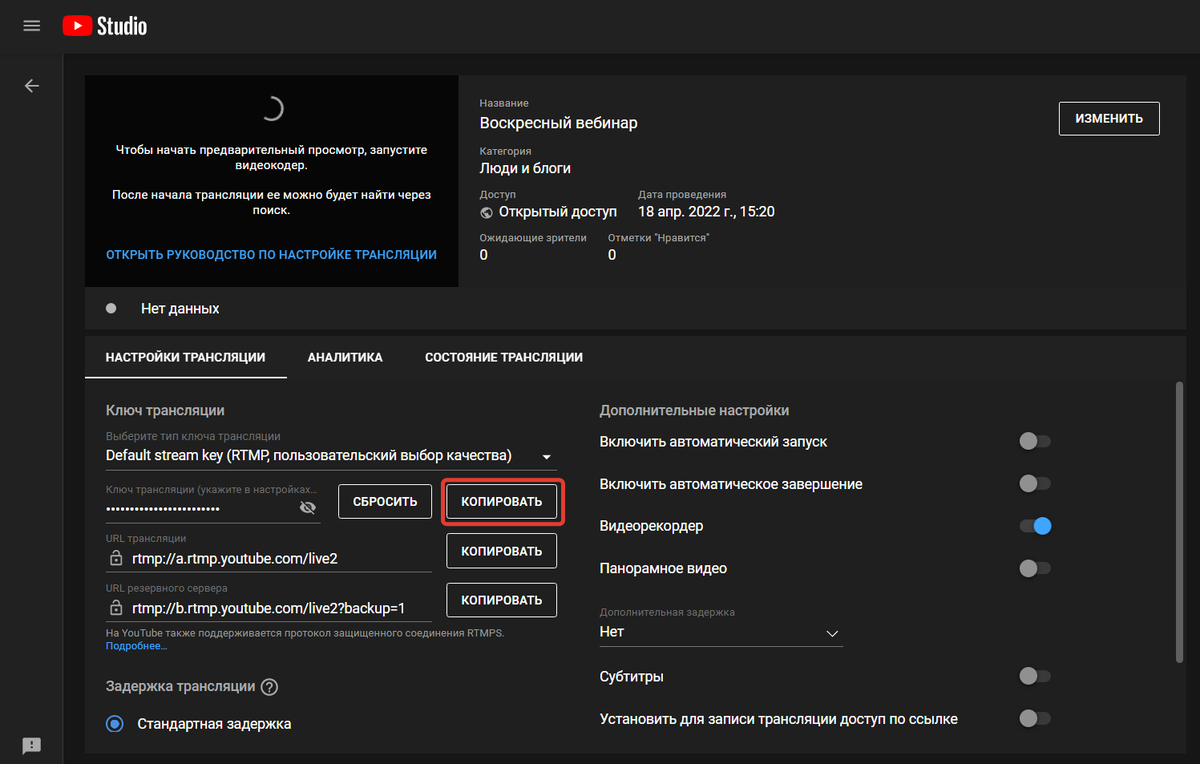1200x764 pixels.
Task: Select Стандартная задержка radio button
Action: point(115,724)
